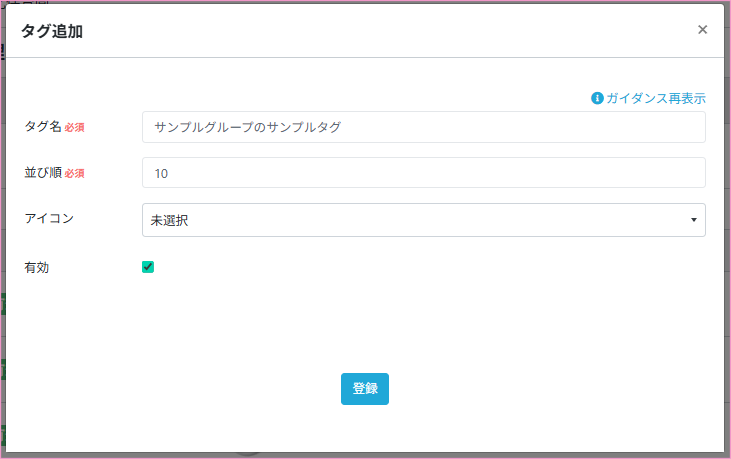Image resolution: width=731 pixels, height=459 pixels.
Task: Click the info icon beside ガイダンス再表示
Action: tap(597, 98)
